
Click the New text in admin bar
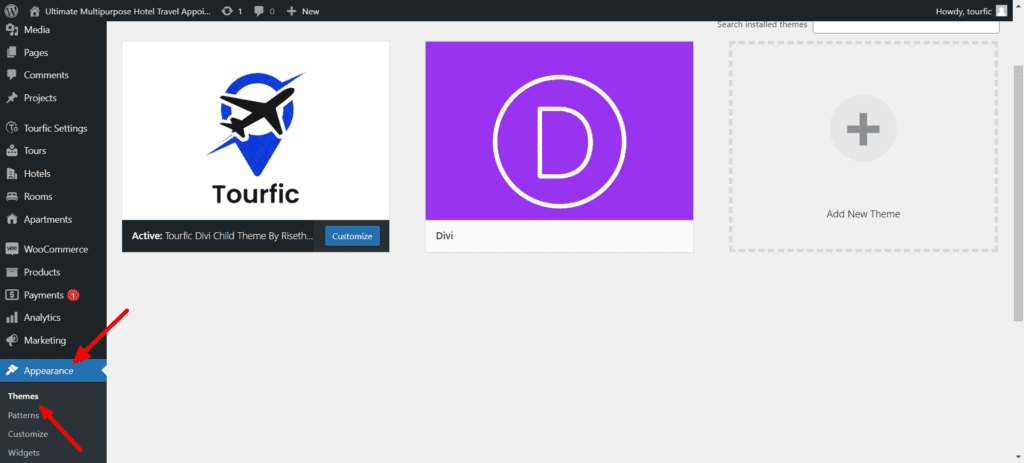click(310, 11)
